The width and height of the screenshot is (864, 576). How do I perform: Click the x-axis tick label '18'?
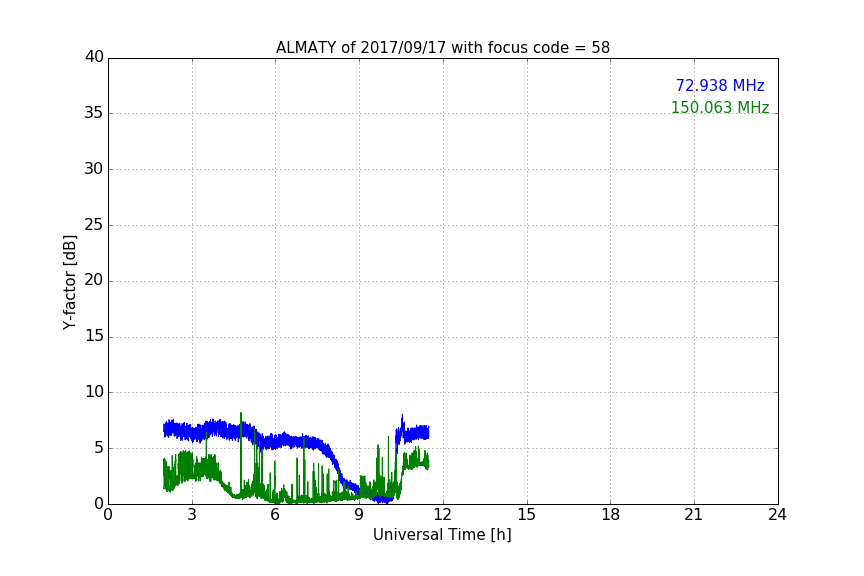tap(611, 515)
